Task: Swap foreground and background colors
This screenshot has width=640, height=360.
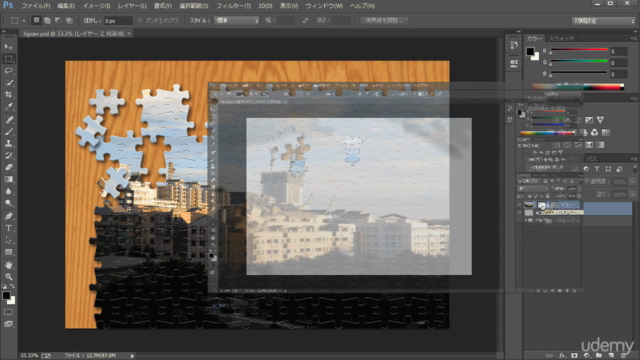Action: point(13,287)
